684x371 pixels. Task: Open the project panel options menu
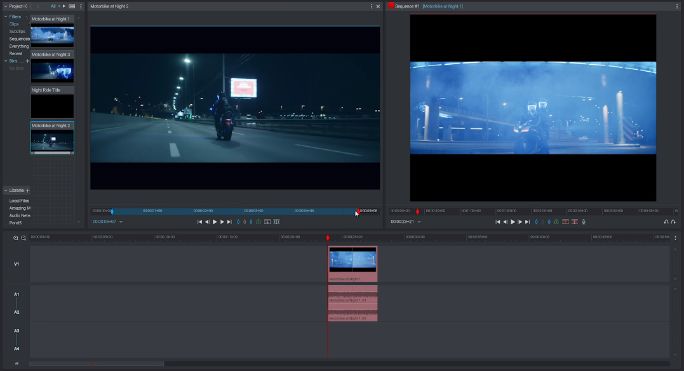point(81,6)
